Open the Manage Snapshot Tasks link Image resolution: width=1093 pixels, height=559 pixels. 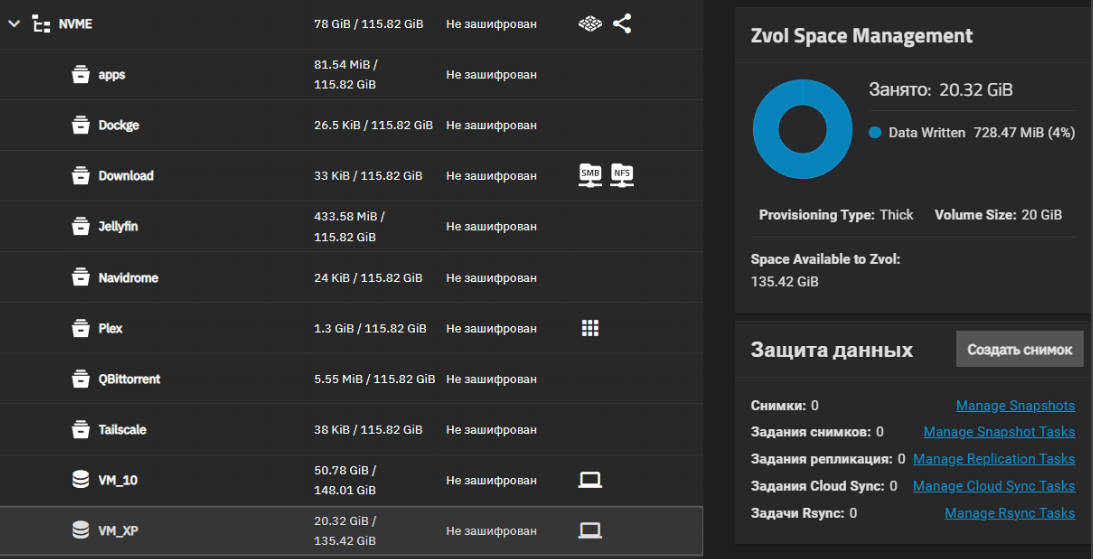point(999,432)
